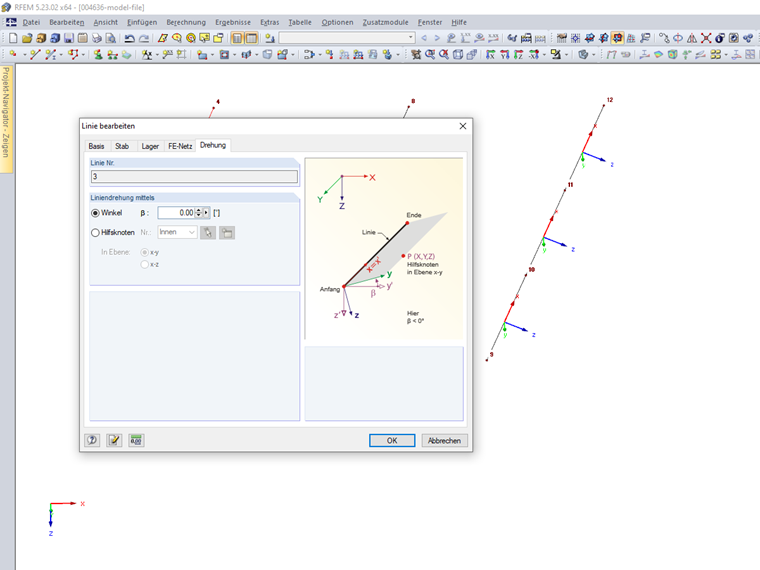Expand the line tool variants dropdown arrow
The image size is (760, 570).
tap(62, 55)
